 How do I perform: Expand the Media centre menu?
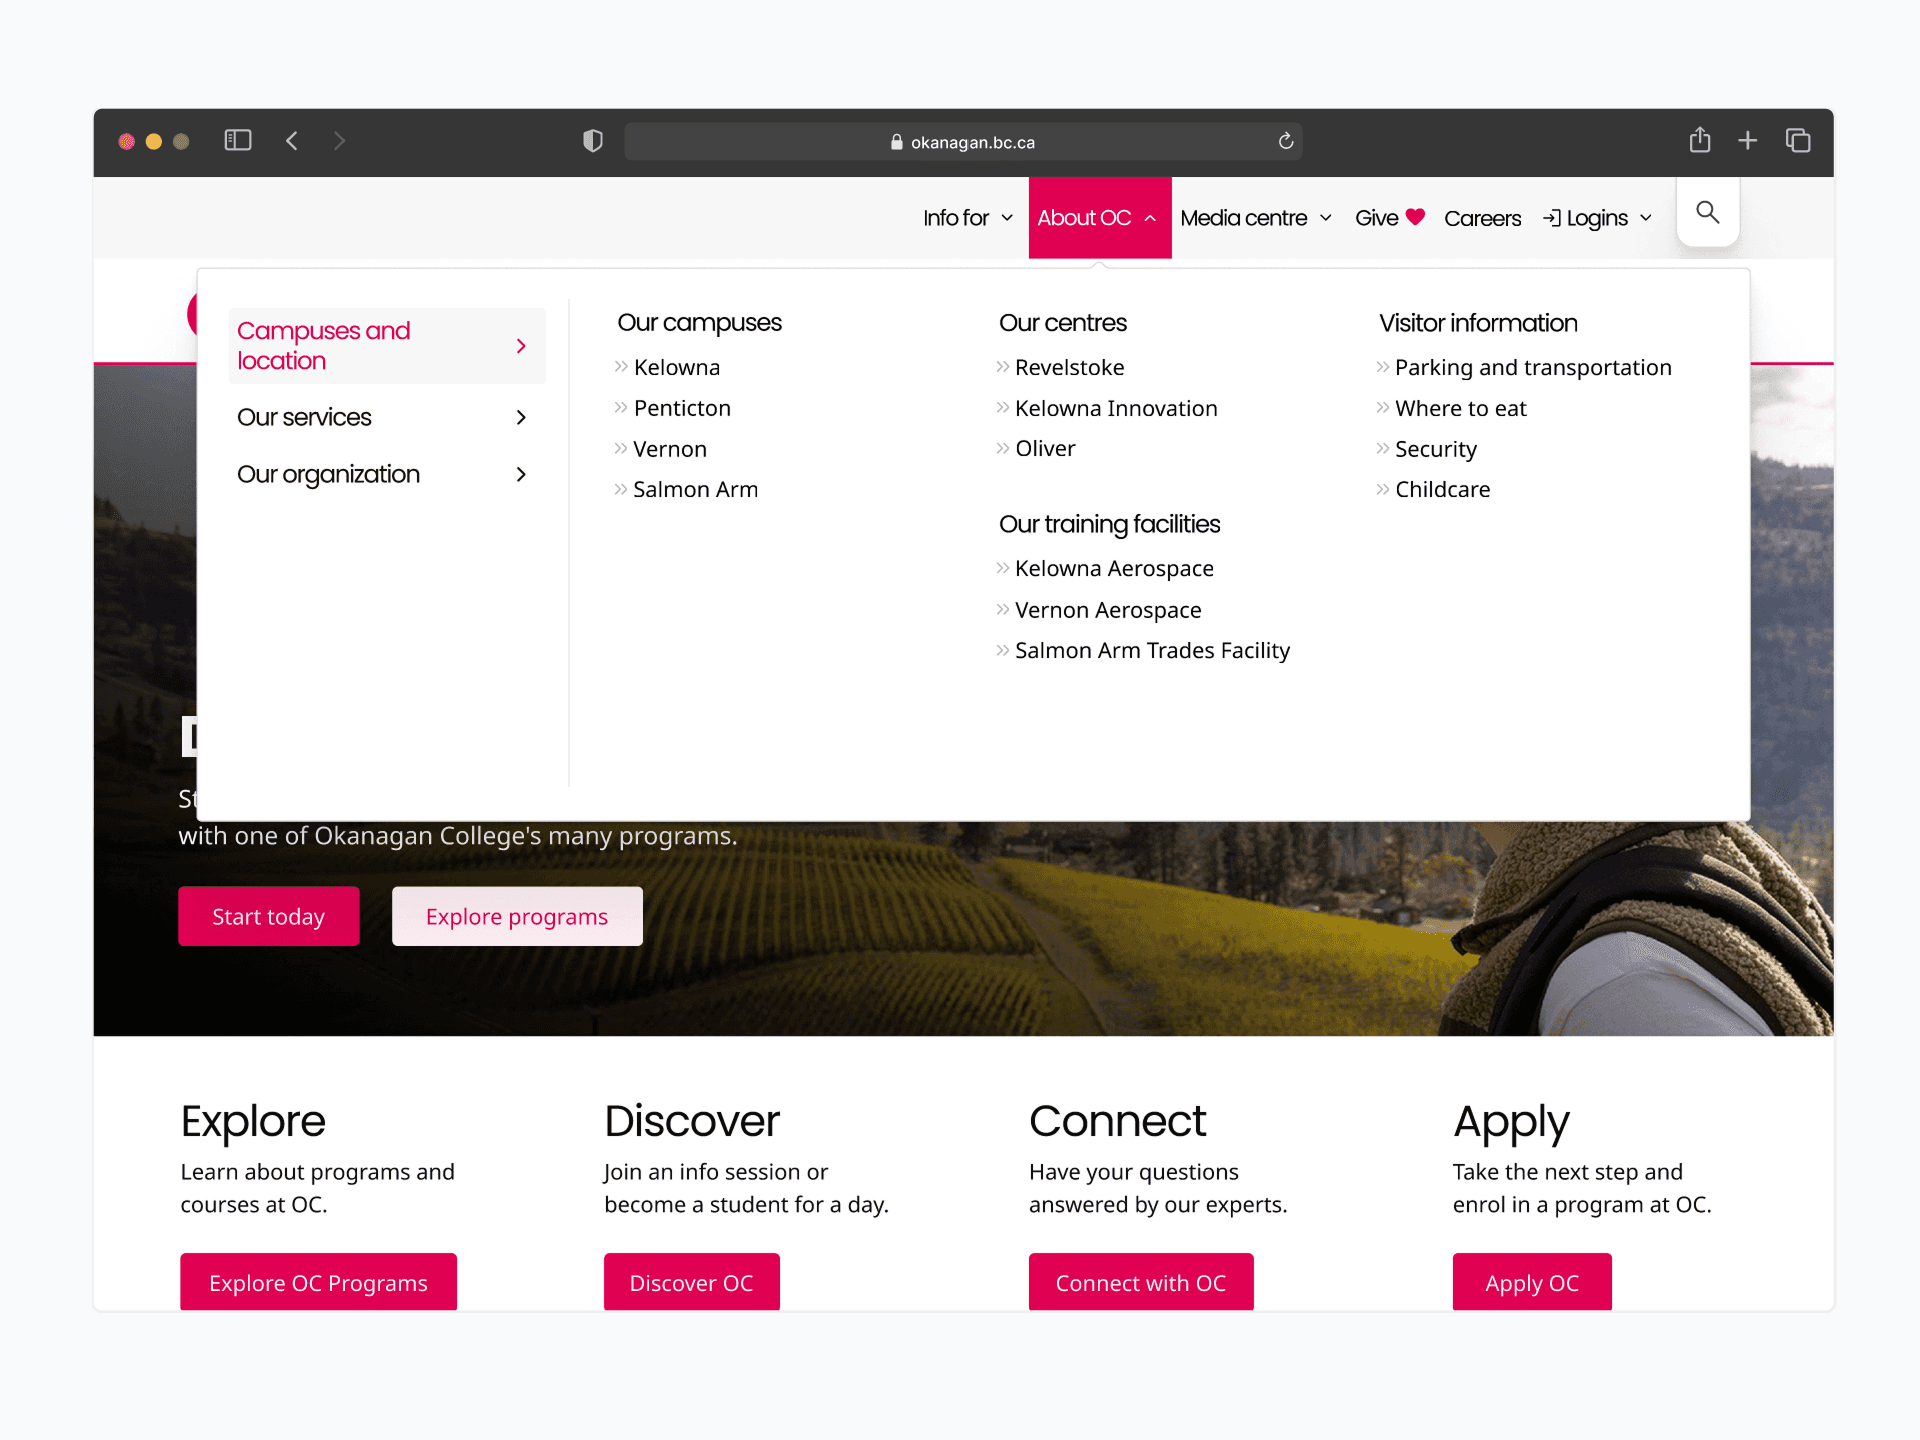[x=1255, y=218]
